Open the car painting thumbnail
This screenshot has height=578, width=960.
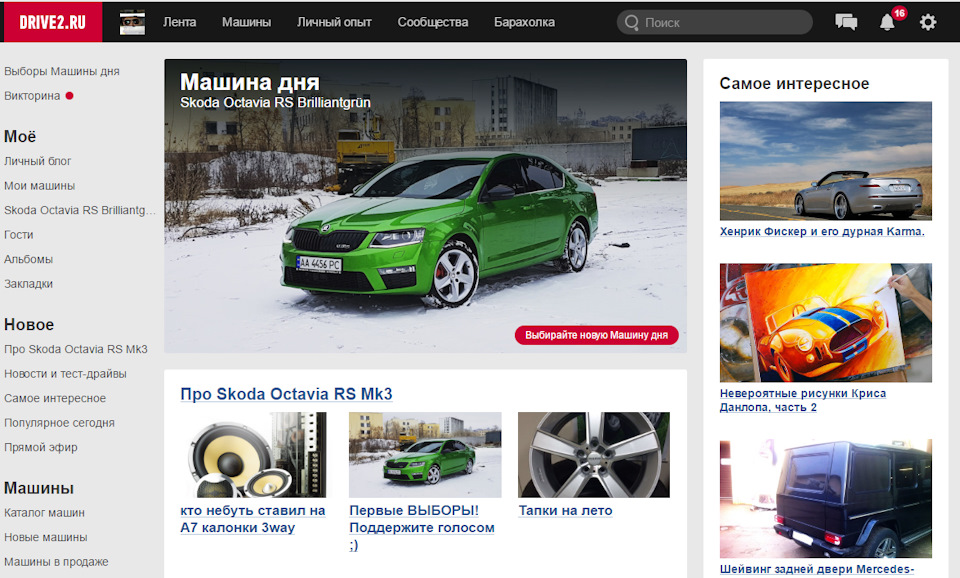tap(826, 323)
